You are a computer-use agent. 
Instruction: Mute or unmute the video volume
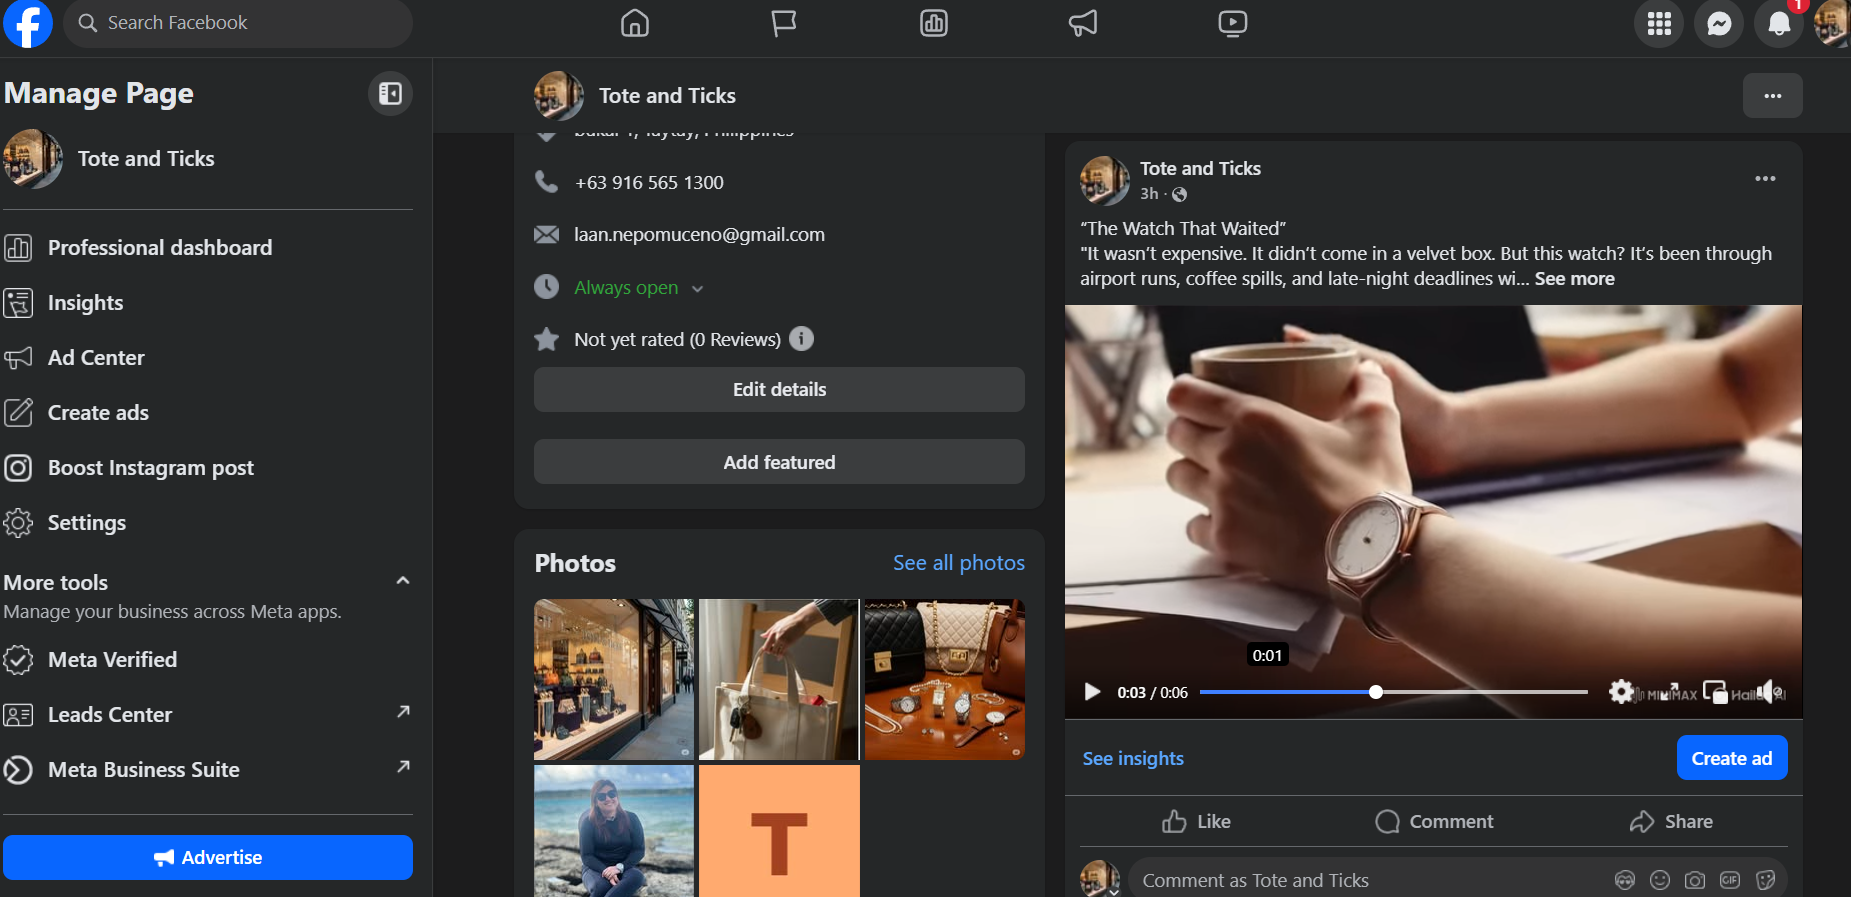point(1769,692)
